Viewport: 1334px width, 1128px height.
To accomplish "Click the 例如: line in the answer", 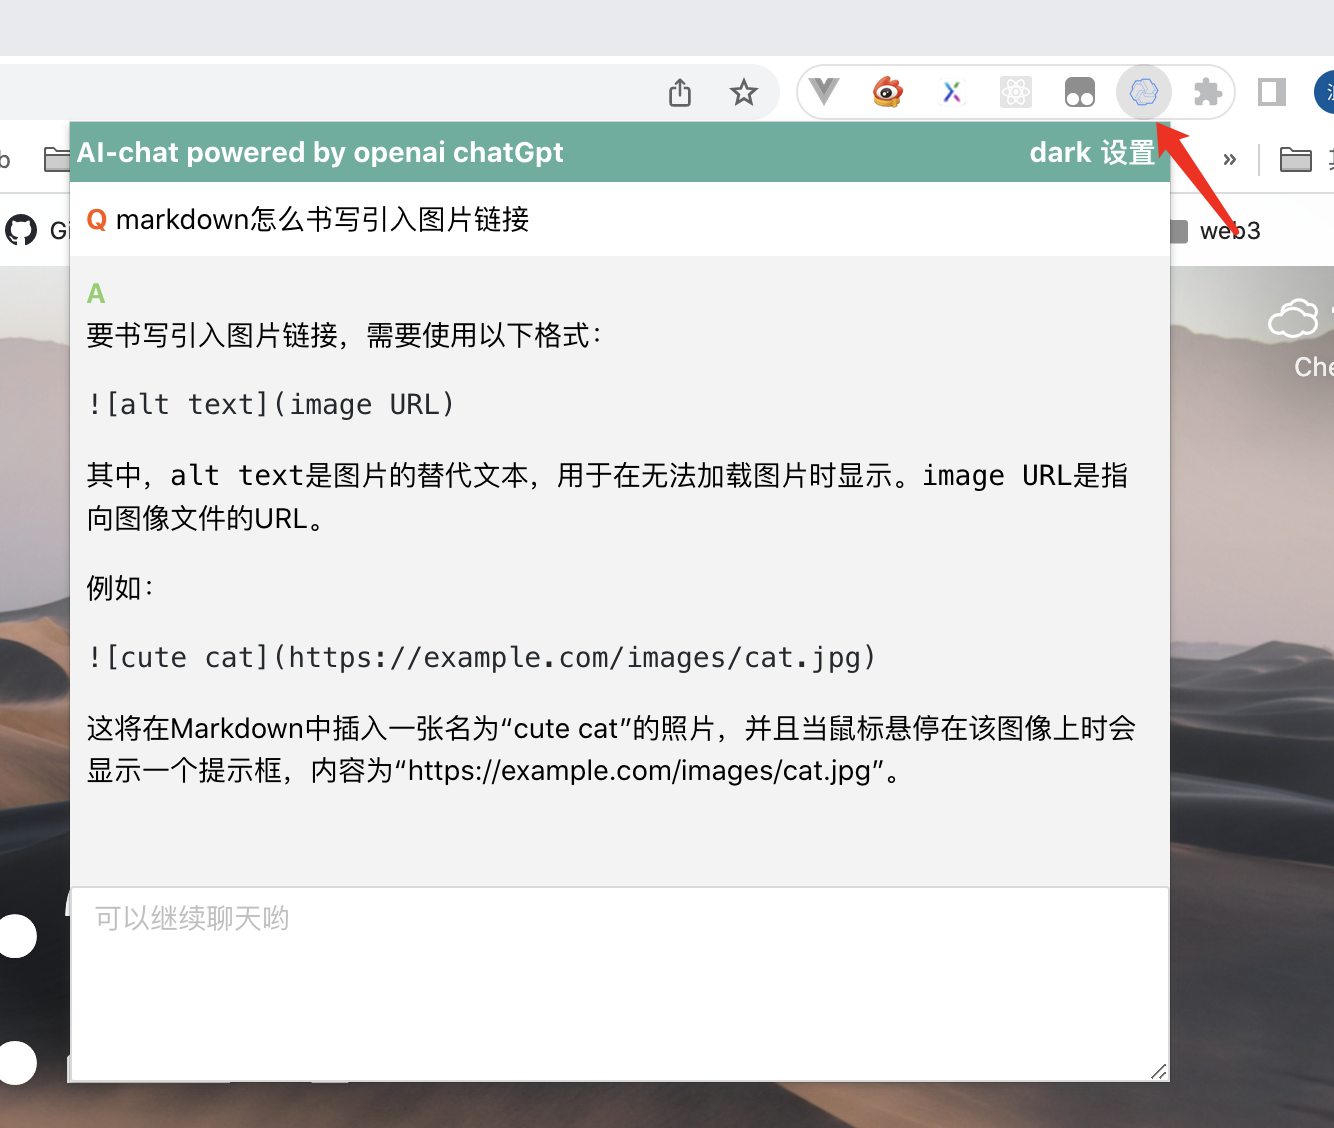I will coord(120,587).
